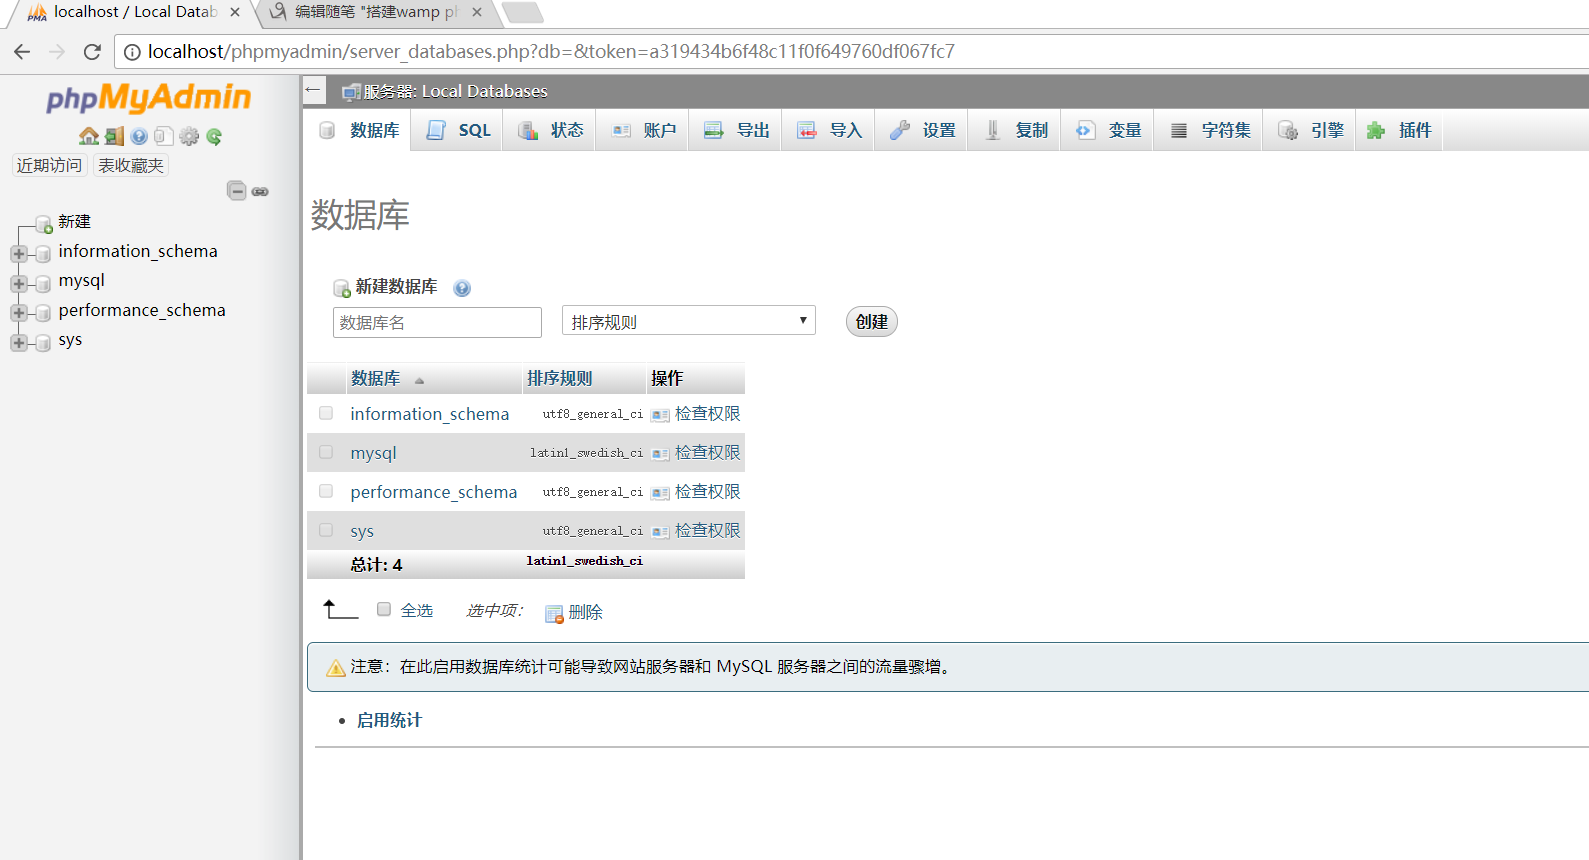The image size is (1589, 860).
Task: Expand performance_schema tree node
Action: coord(18,313)
